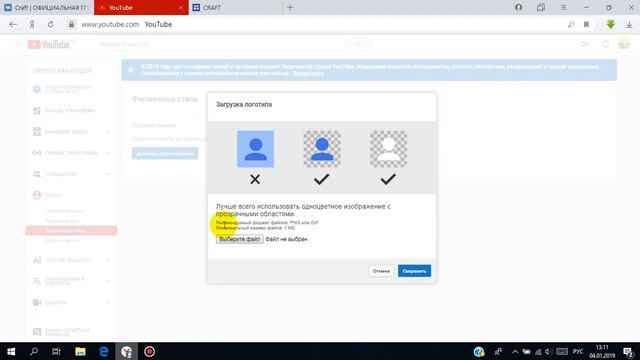Click the 'Добавить логотип' button behind dialog
640x360 pixels.
165,153
